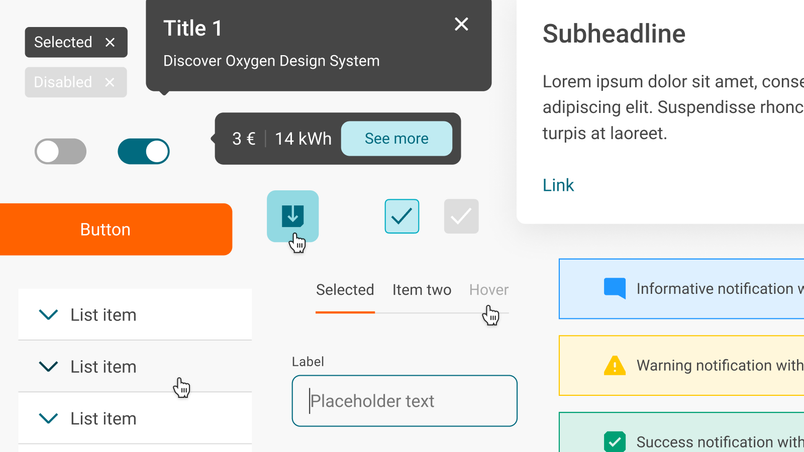
Task: Click the blue informative notification icon
Action: [615, 289]
